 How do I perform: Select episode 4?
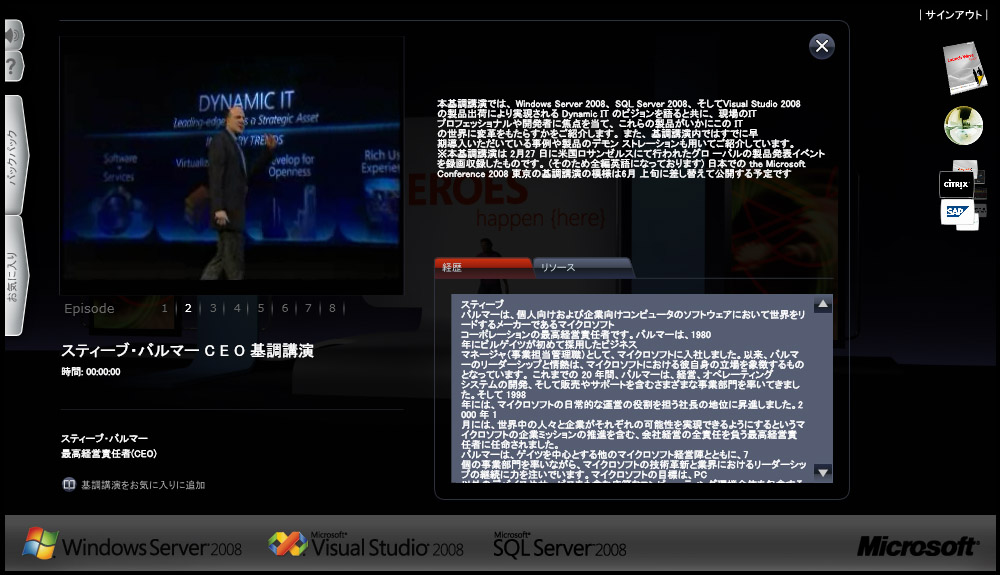pos(237,308)
